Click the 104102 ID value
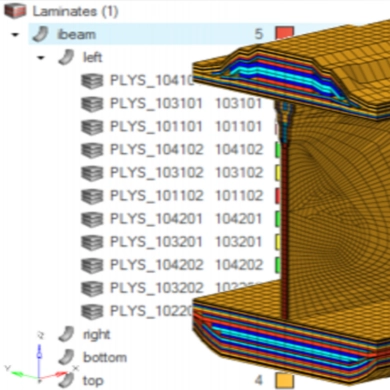 coord(239,149)
